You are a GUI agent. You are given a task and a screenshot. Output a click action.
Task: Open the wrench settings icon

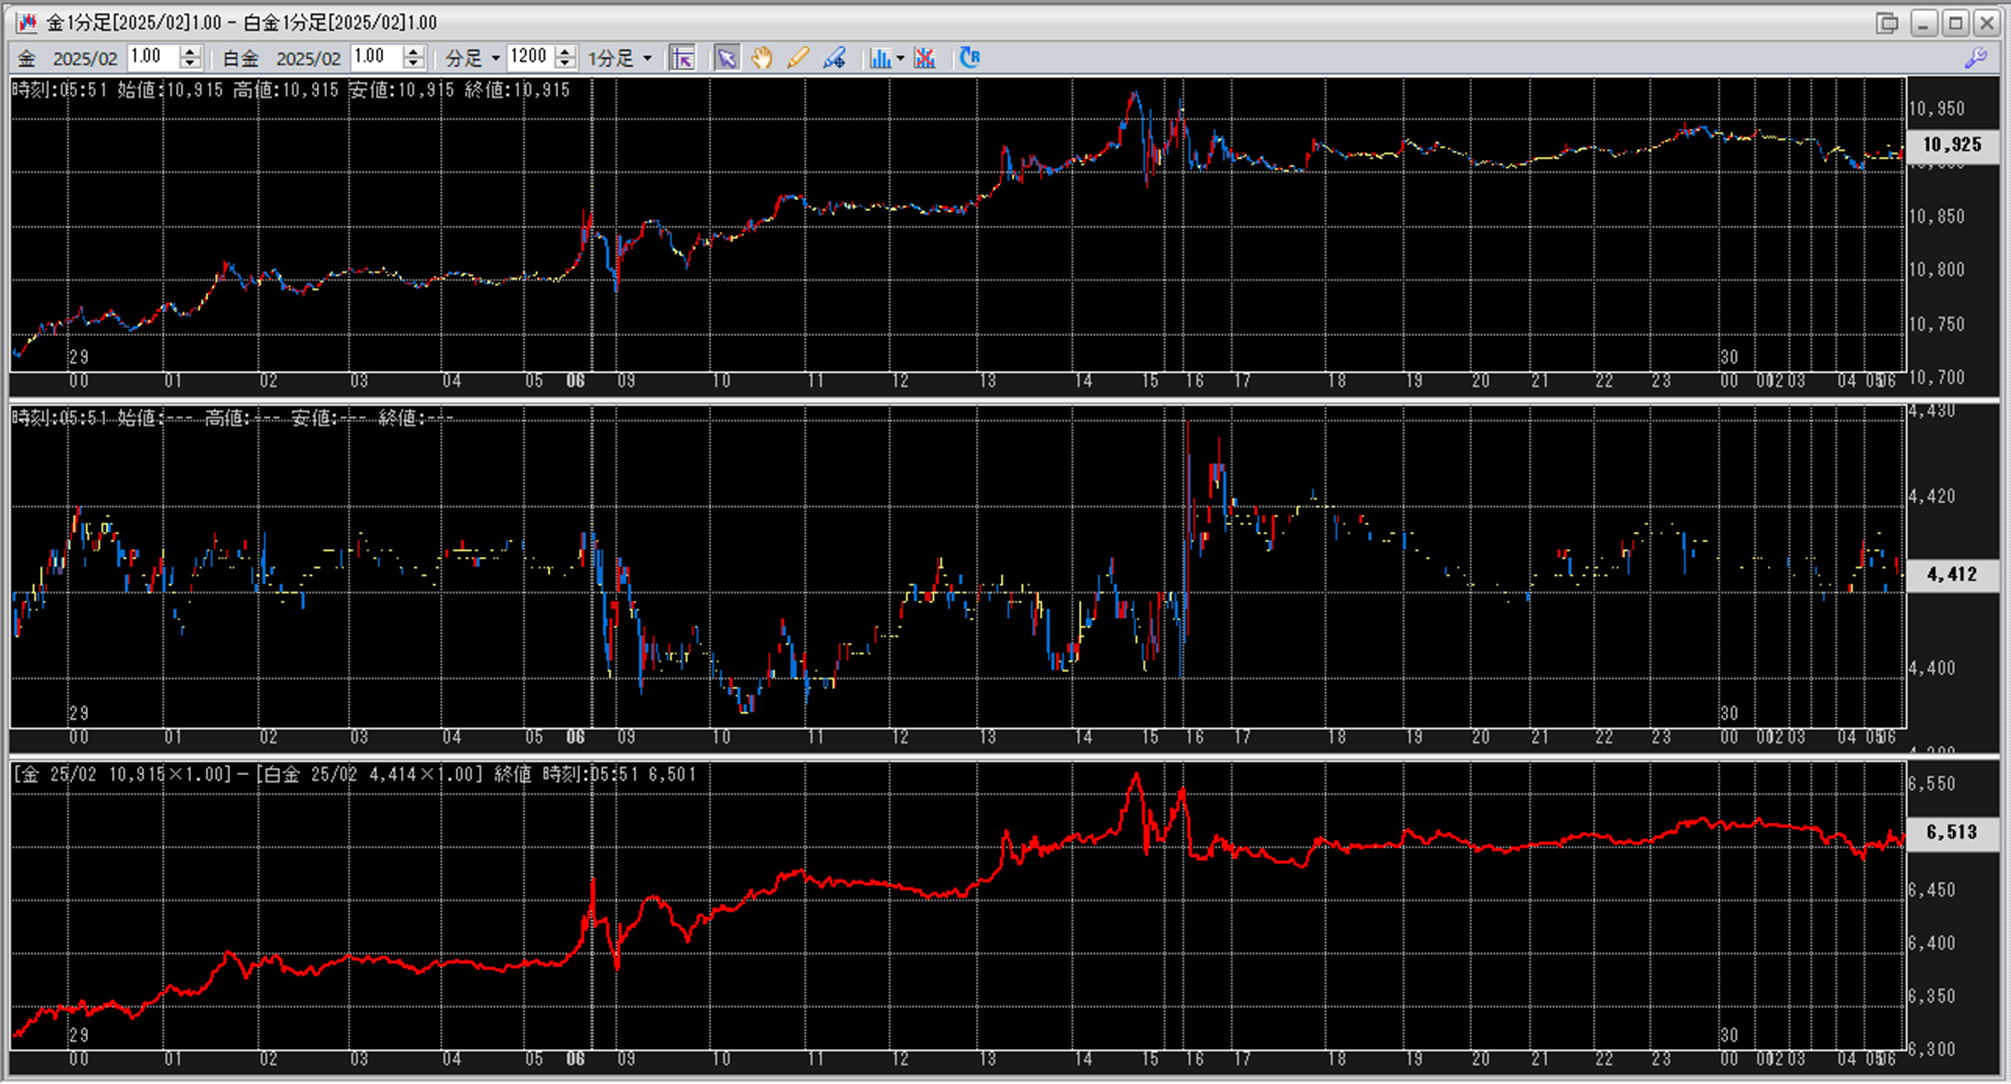[1975, 58]
